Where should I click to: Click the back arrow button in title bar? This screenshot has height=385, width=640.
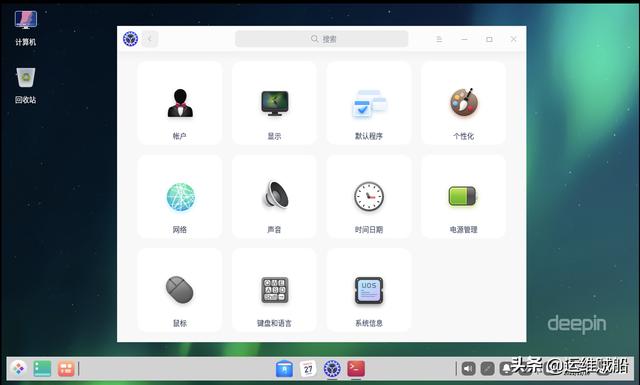[x=150, y=39]
